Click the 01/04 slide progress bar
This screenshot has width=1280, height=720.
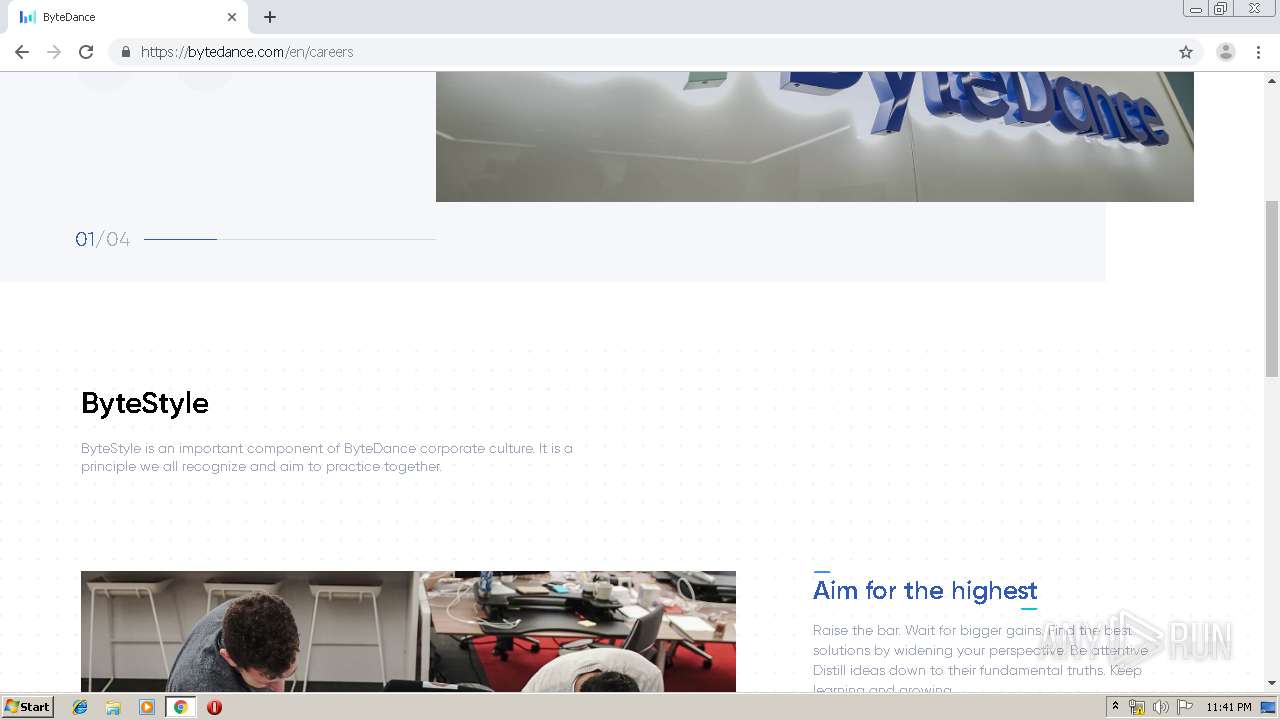click(x=290, y=239)
